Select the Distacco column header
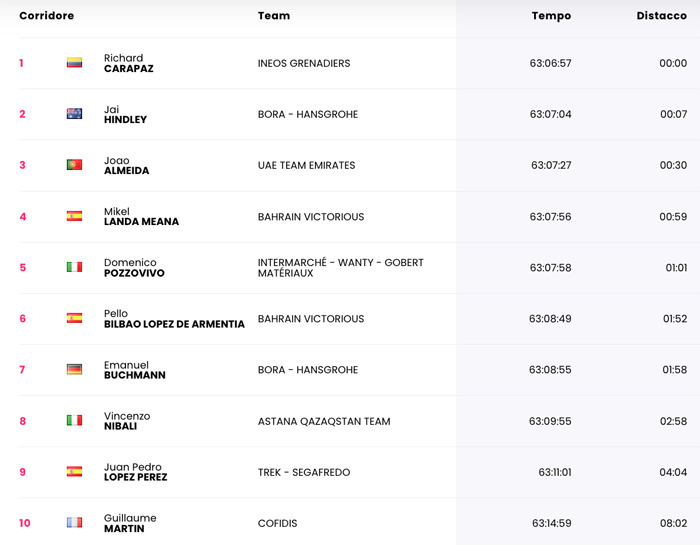 pos(661,16)
